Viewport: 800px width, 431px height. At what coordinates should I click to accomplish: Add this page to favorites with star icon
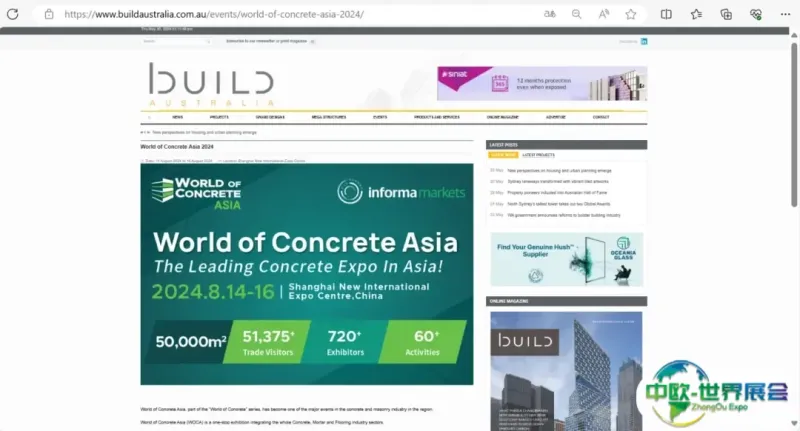pos(631,14)
